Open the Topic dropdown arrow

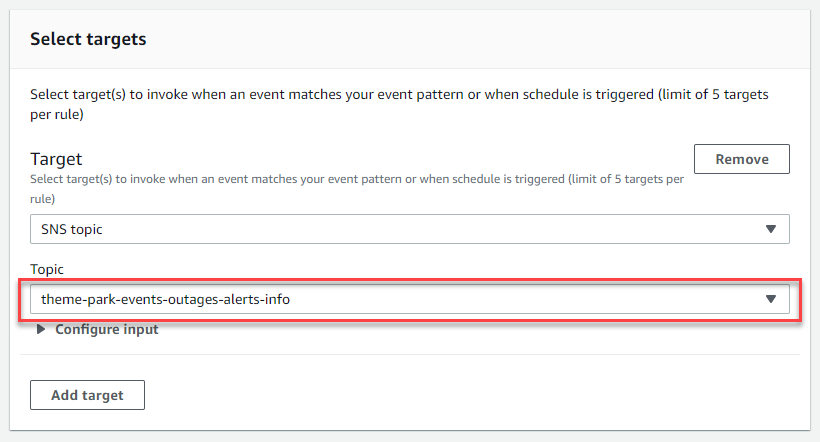tap(770, 299)
